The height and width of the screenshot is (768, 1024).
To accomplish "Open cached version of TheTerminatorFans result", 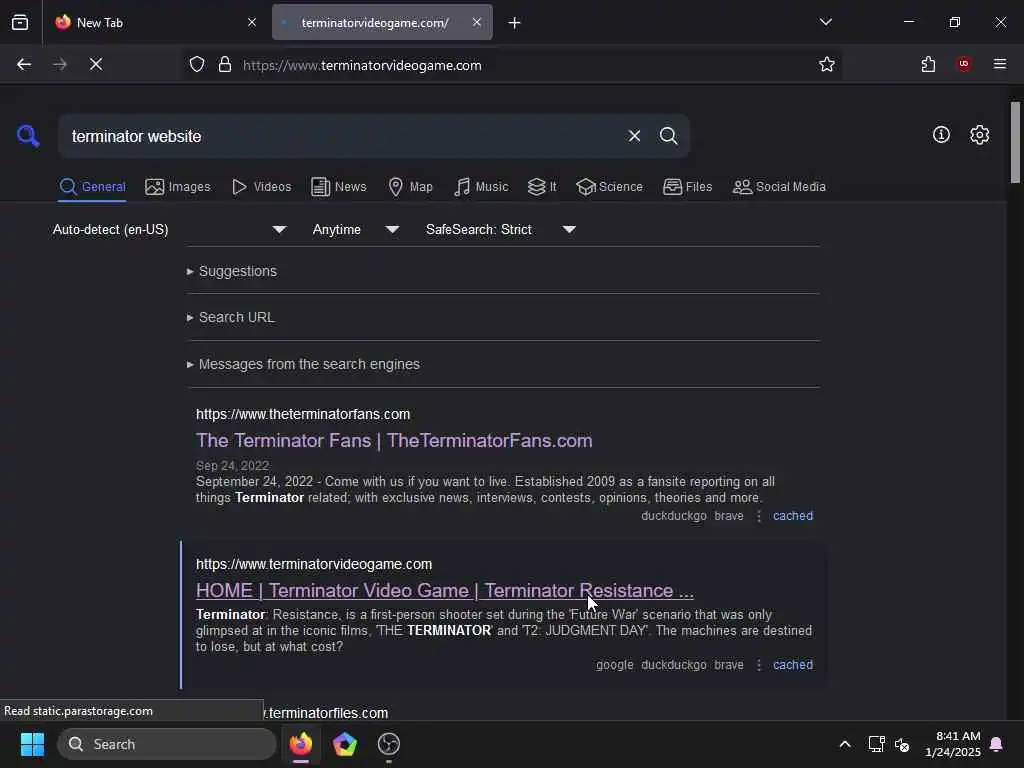I will click(793, 516).
